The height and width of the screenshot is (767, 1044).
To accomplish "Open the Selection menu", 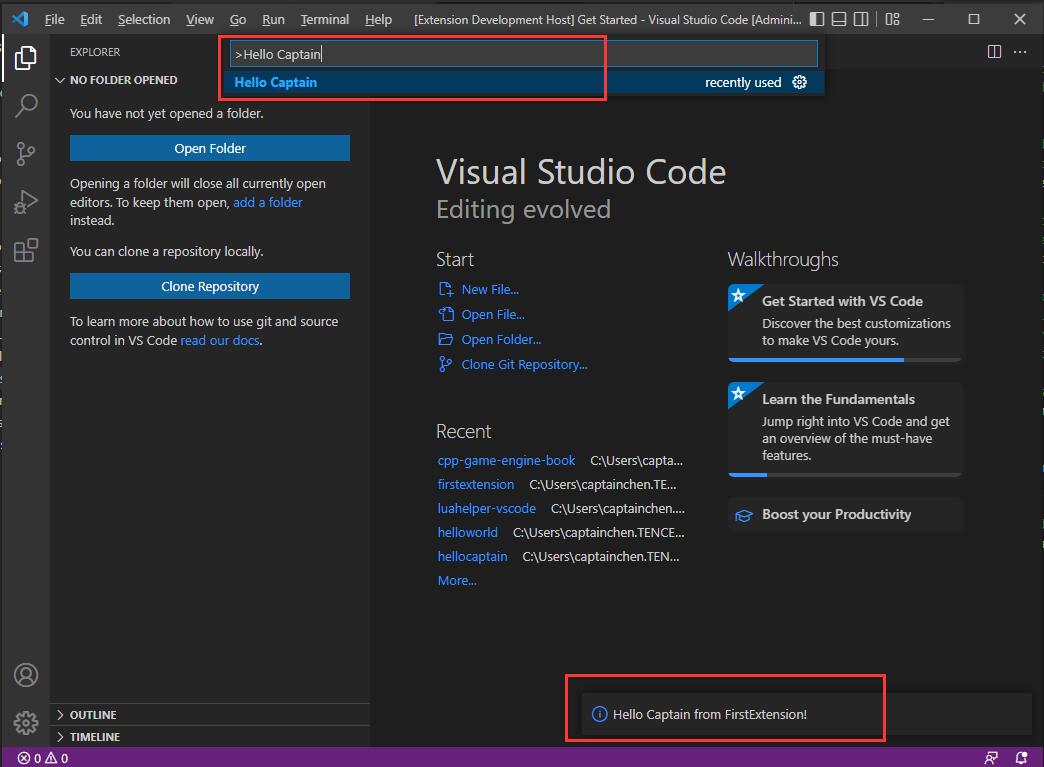I will (x=144, y=19).
